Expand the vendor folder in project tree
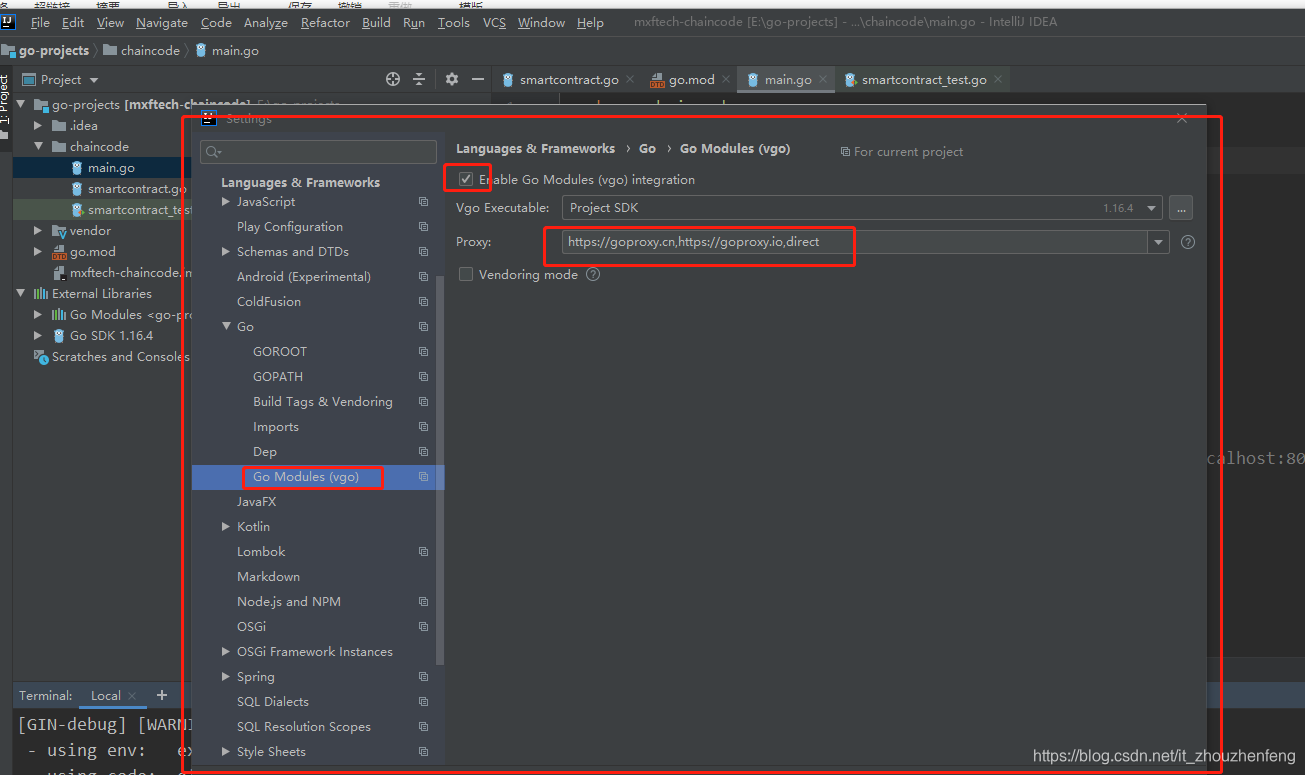1305x775 pixels. 38,231
